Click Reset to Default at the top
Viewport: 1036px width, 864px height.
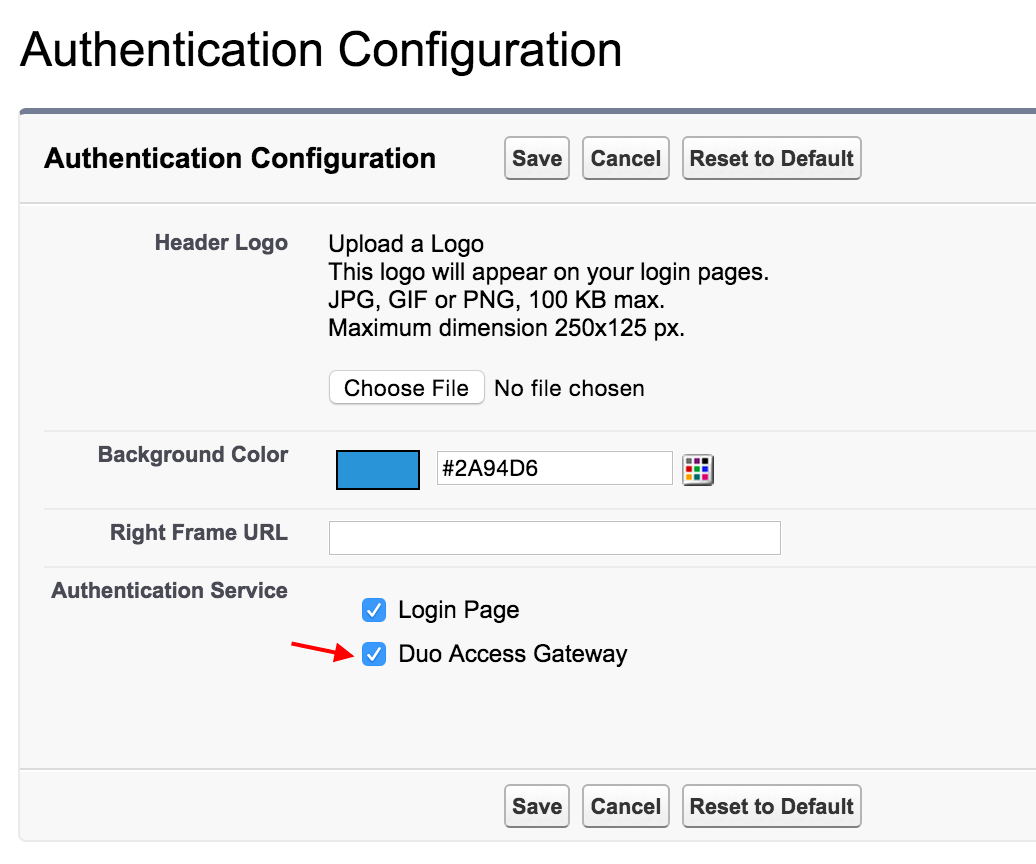point(771,158)
